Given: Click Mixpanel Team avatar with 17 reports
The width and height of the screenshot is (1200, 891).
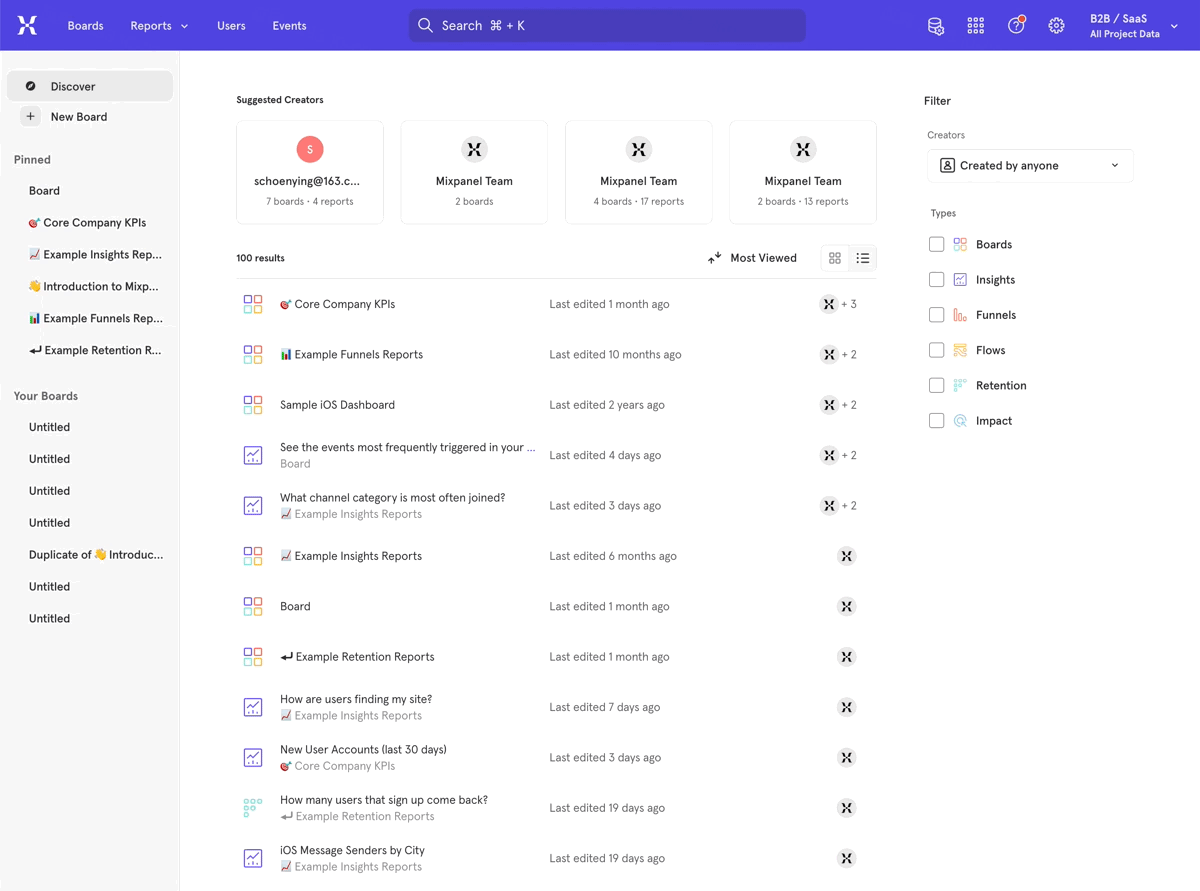Looking at the screenshot, I should 638,149.
